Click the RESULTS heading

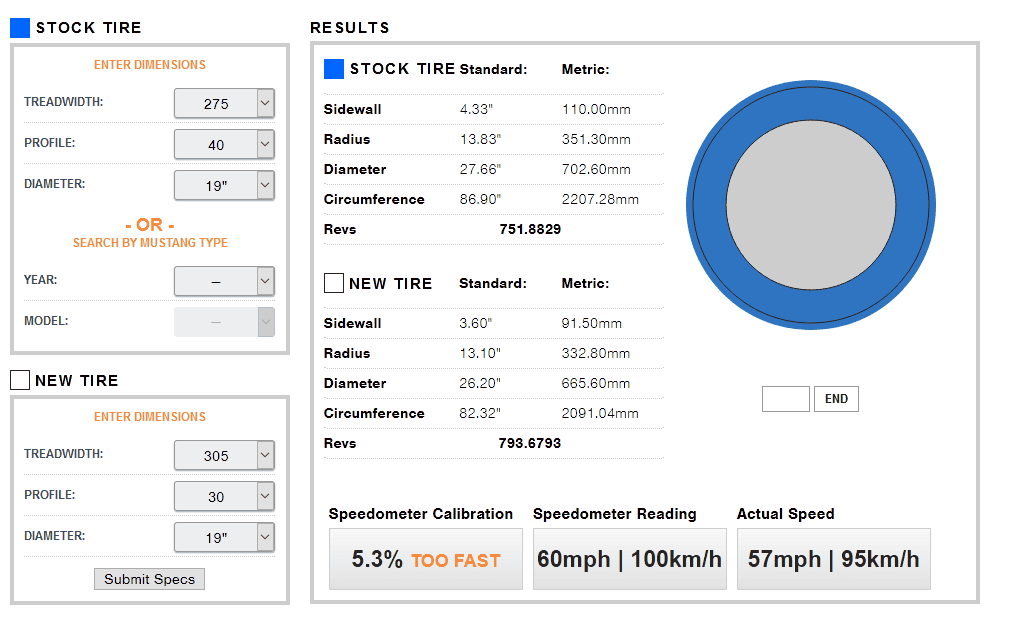point(350,28)
